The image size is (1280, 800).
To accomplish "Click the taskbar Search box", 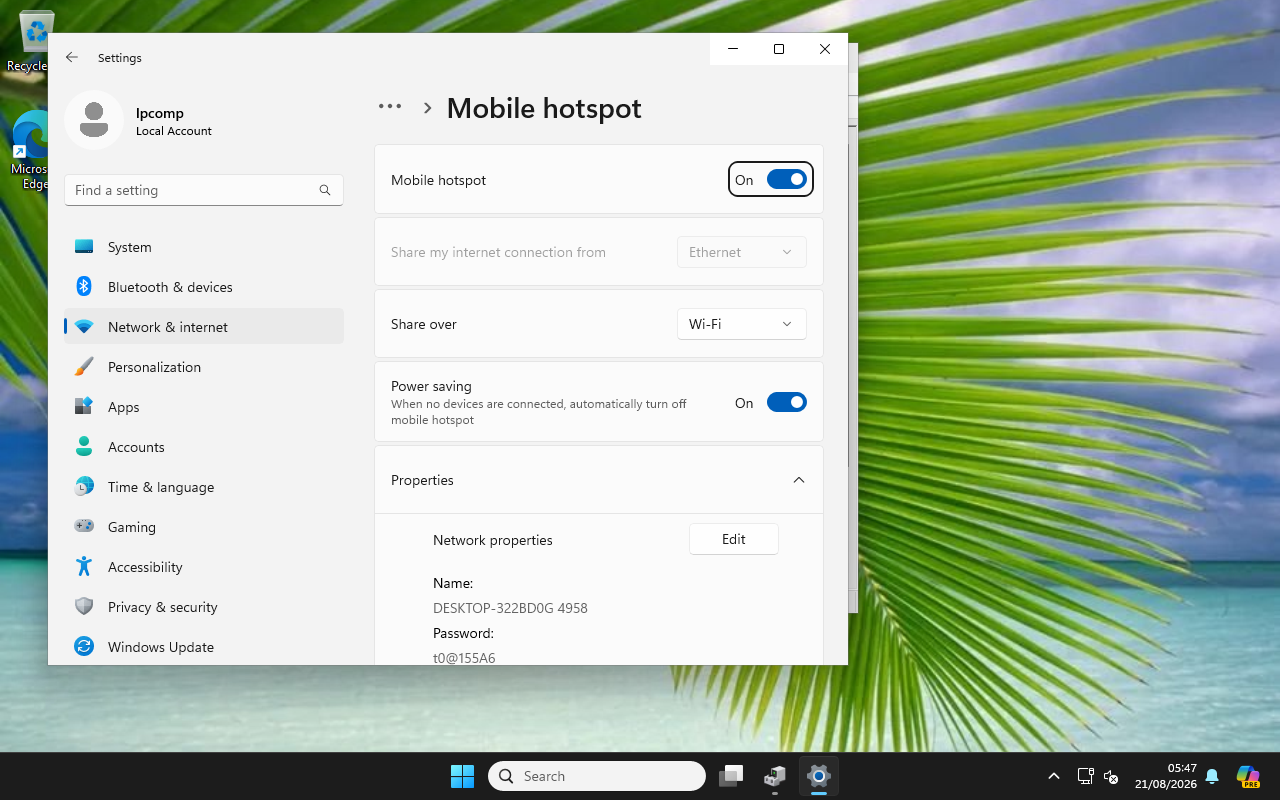I will 597,776.
